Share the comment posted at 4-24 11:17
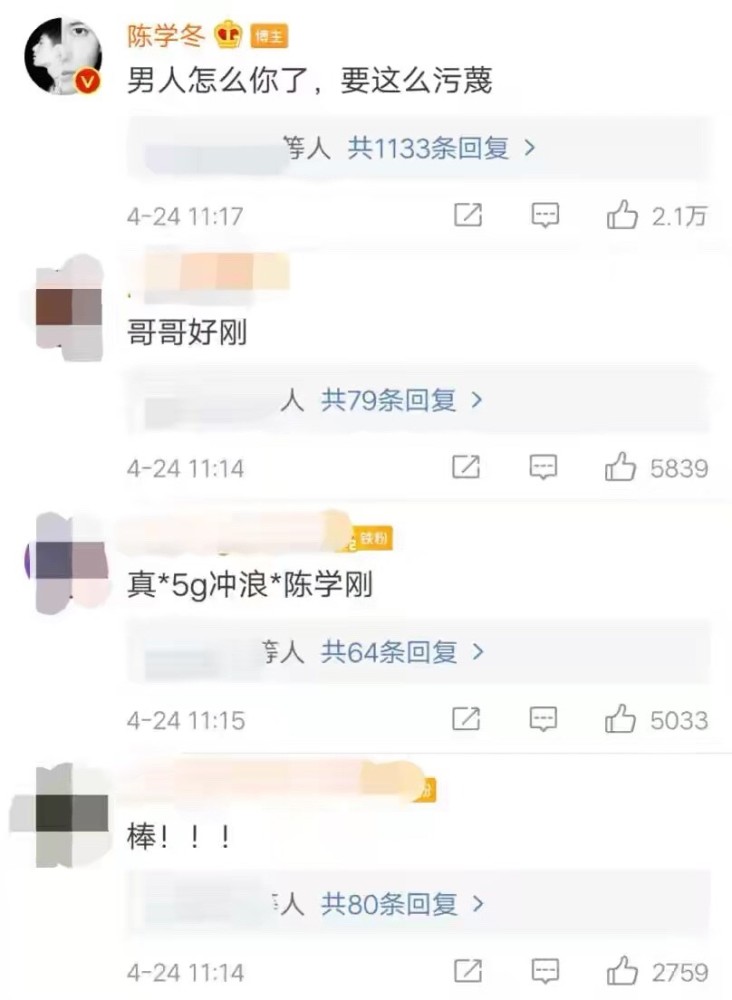The width and height of the screenshot is (732, 1000). point(468,215)
